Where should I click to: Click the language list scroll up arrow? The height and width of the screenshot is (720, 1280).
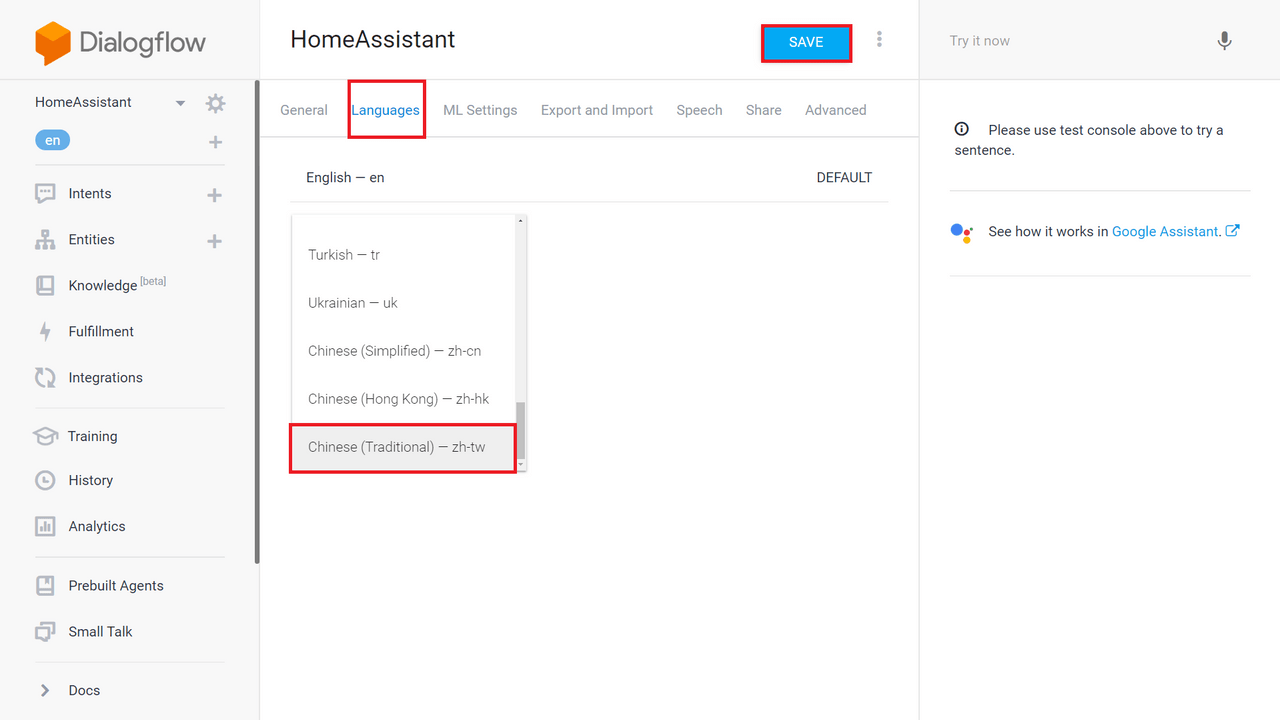point(521,221)
